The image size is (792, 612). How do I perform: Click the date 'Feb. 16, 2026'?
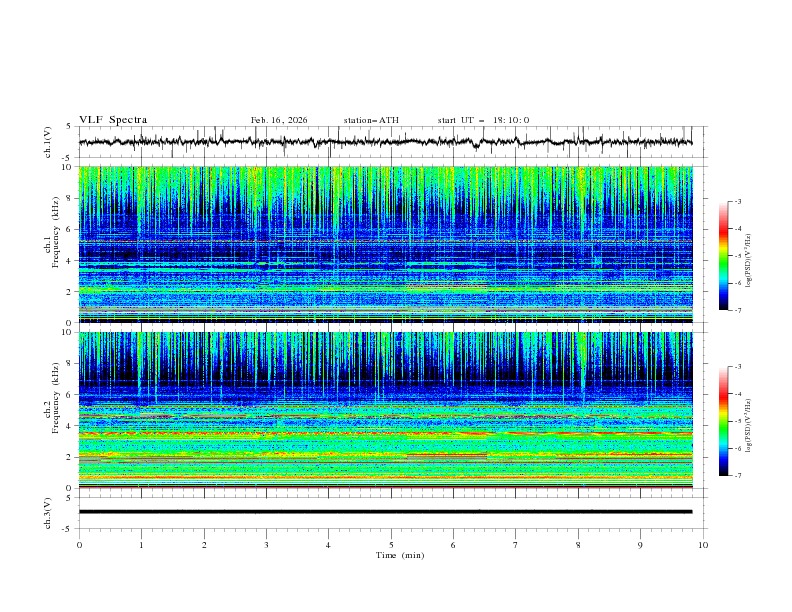279,120
